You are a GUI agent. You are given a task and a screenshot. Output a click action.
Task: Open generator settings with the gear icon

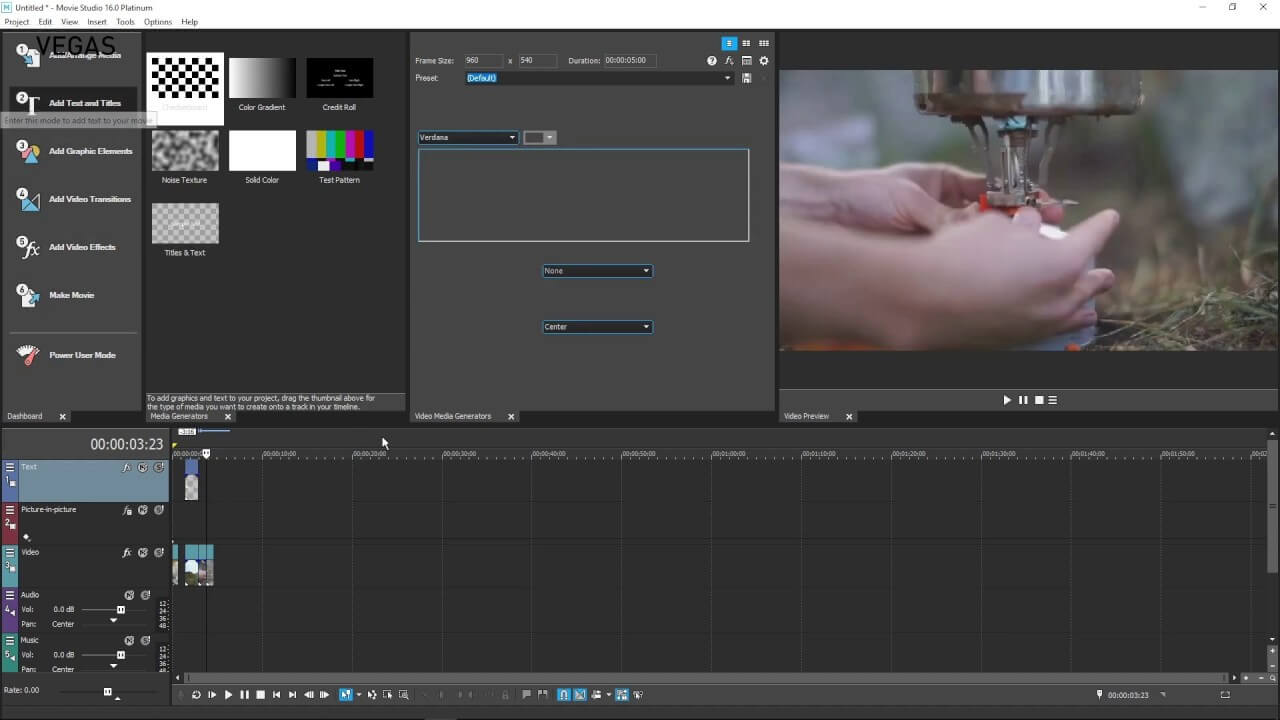[764, 61]
